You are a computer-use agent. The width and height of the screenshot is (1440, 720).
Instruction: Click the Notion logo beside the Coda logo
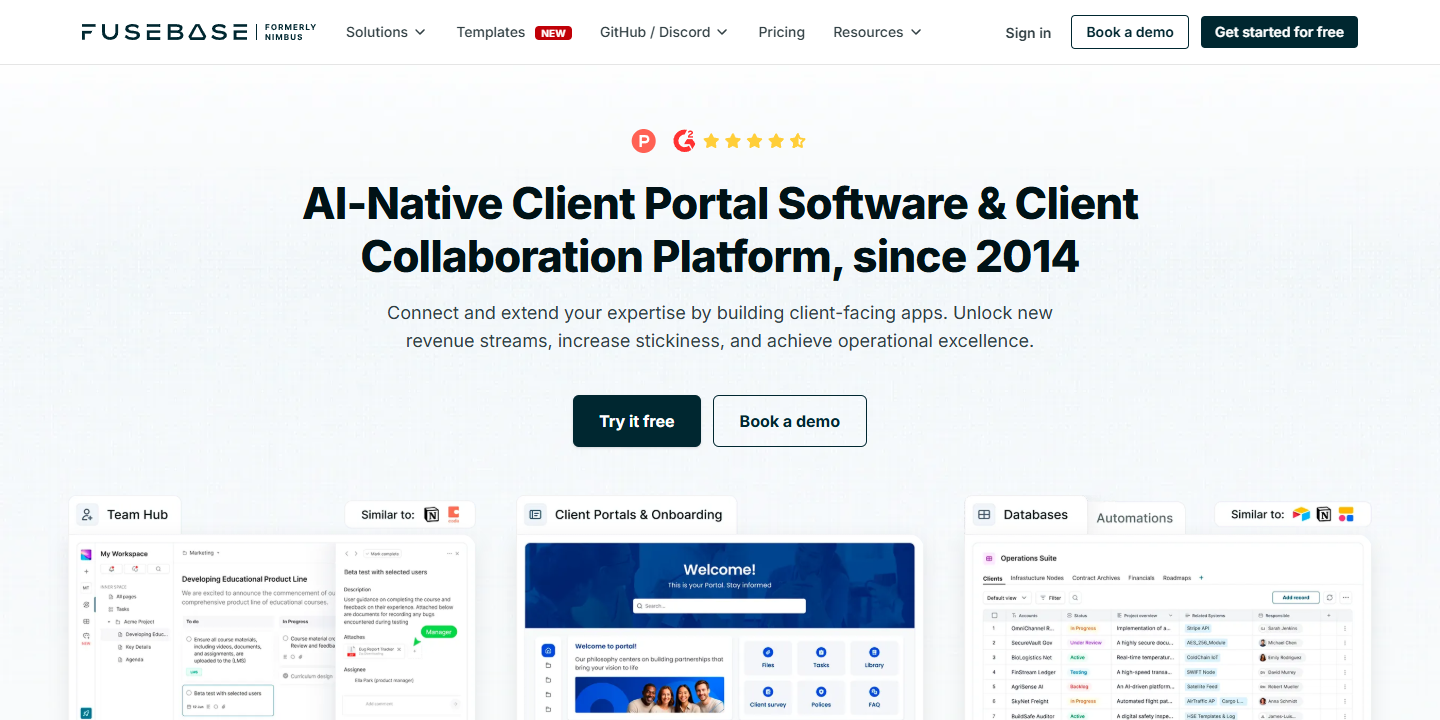coord(432,514)
